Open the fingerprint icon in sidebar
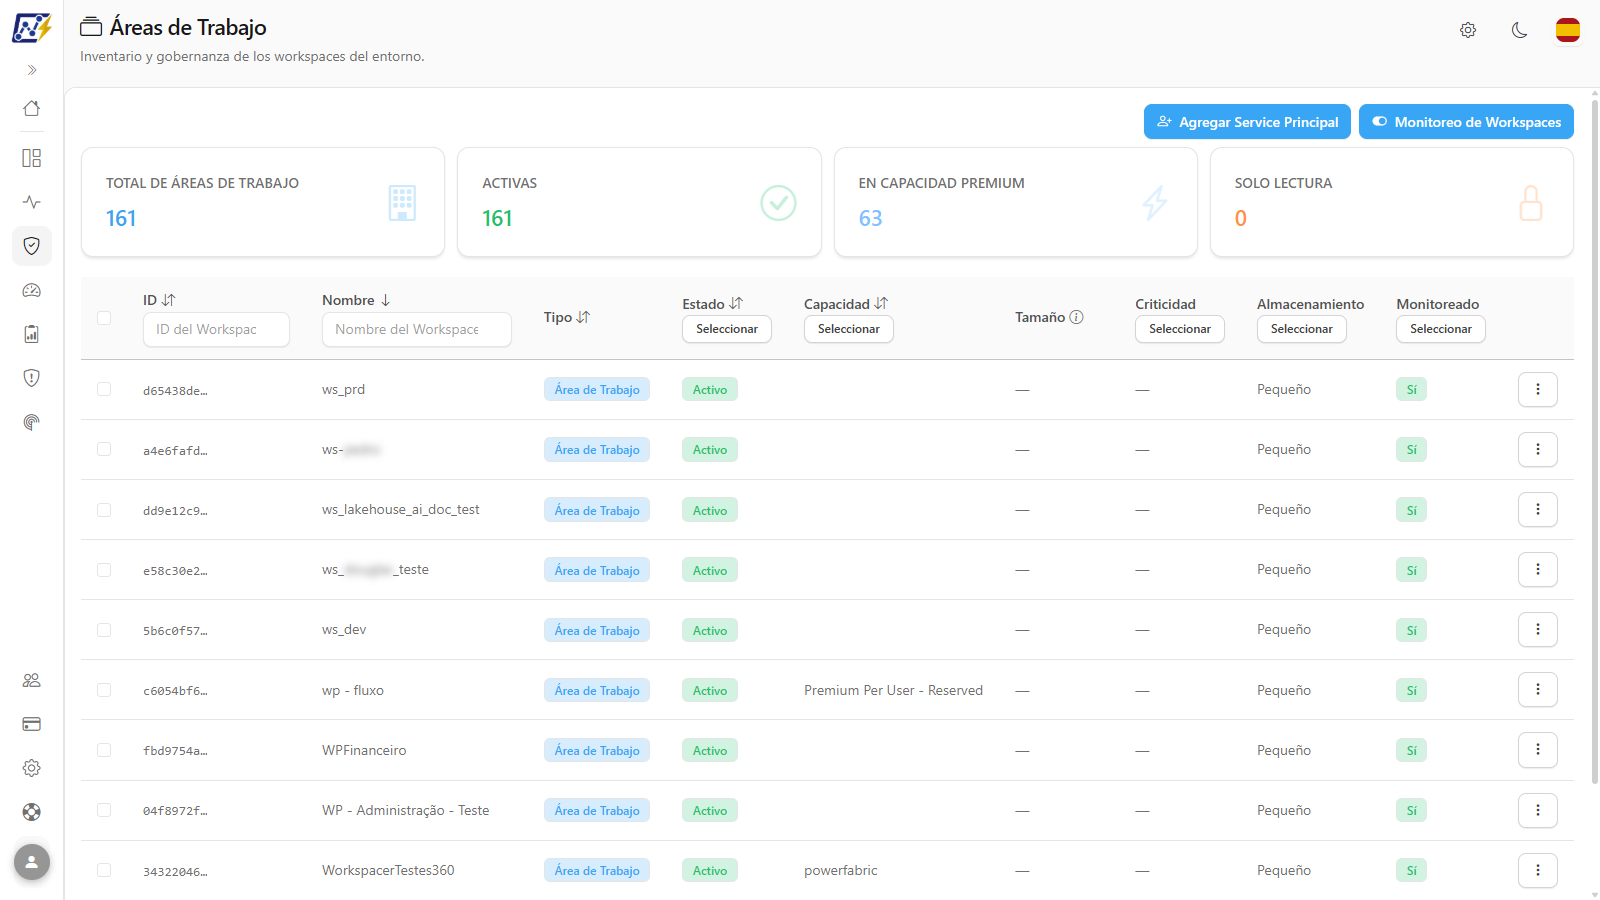This screenshot has width=1600, height=900. pyautogui.click(x=32, y=422)
